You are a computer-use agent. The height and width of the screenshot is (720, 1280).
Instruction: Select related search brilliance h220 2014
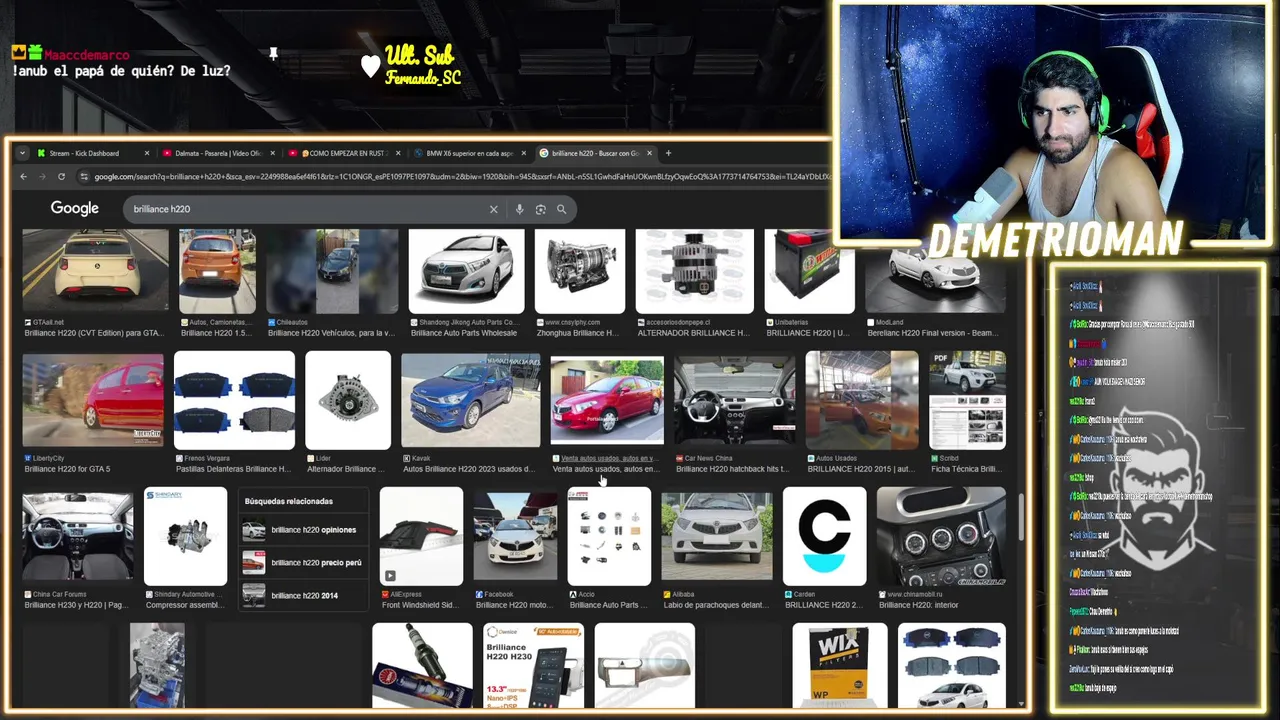302,595
